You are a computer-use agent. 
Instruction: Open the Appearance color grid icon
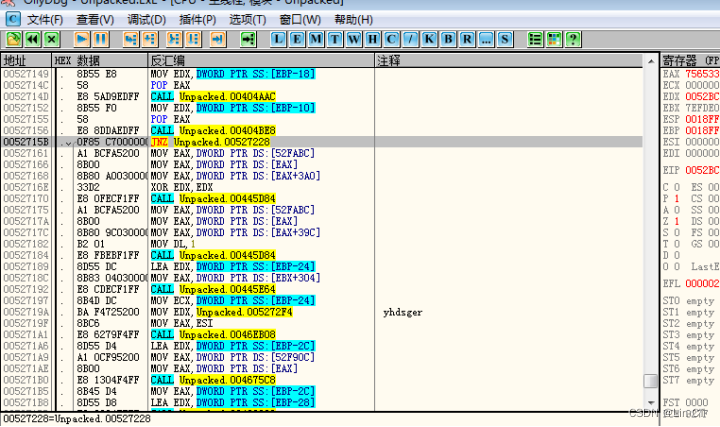[554, 39]
